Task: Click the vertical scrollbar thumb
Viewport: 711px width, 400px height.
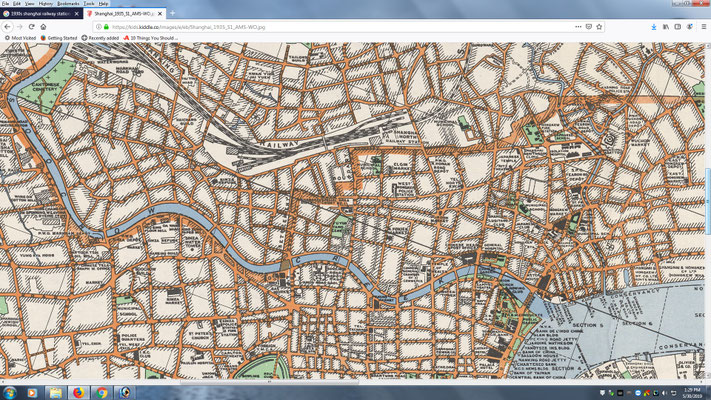Action: (x=708, y=200)
